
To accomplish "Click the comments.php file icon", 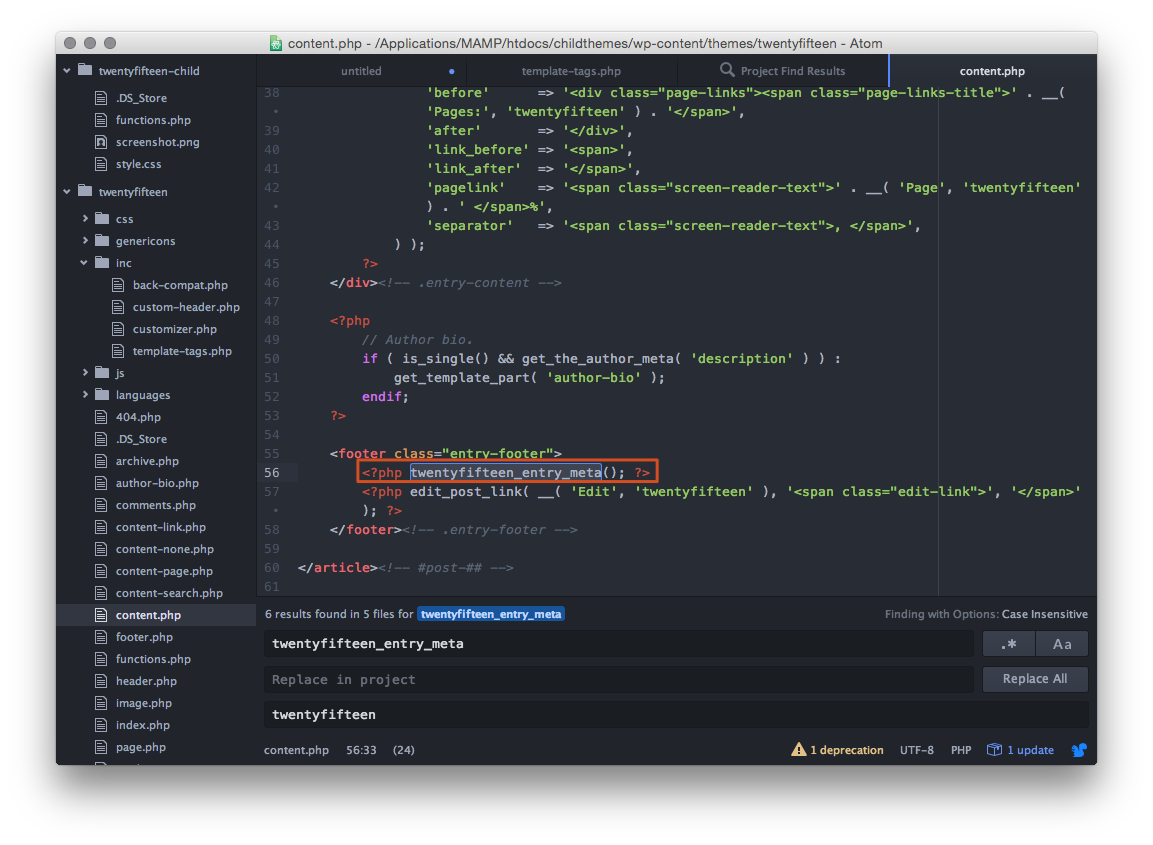I will coord(101,505).
